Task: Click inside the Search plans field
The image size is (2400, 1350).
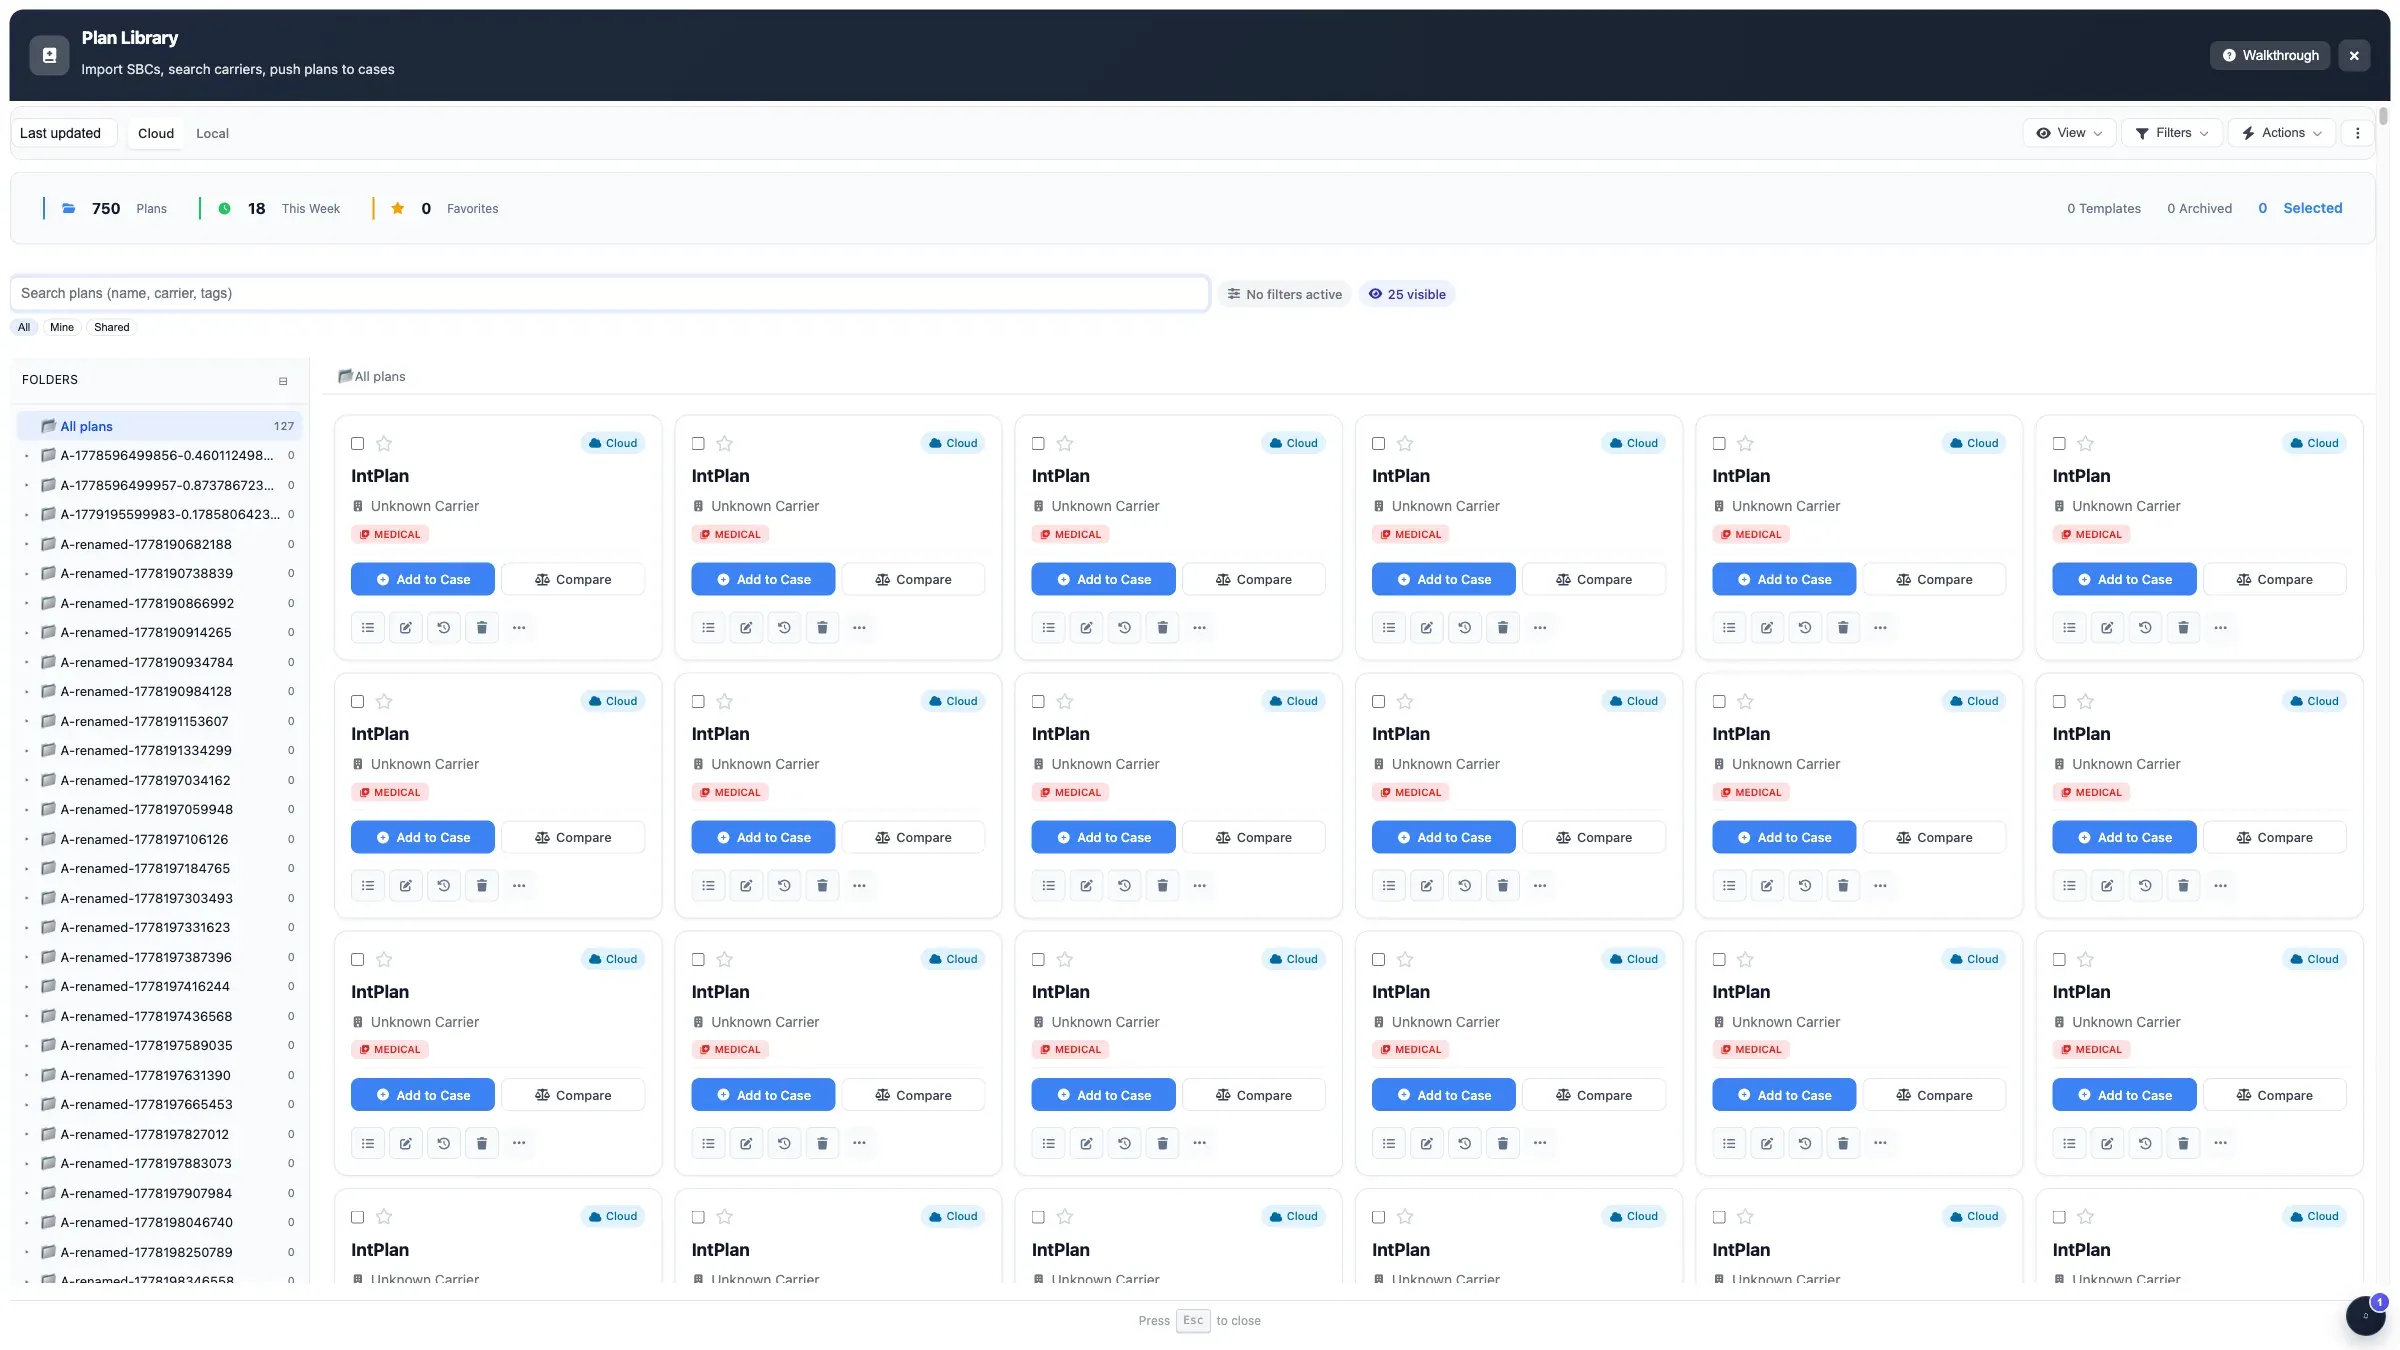Action: [610, 293]
